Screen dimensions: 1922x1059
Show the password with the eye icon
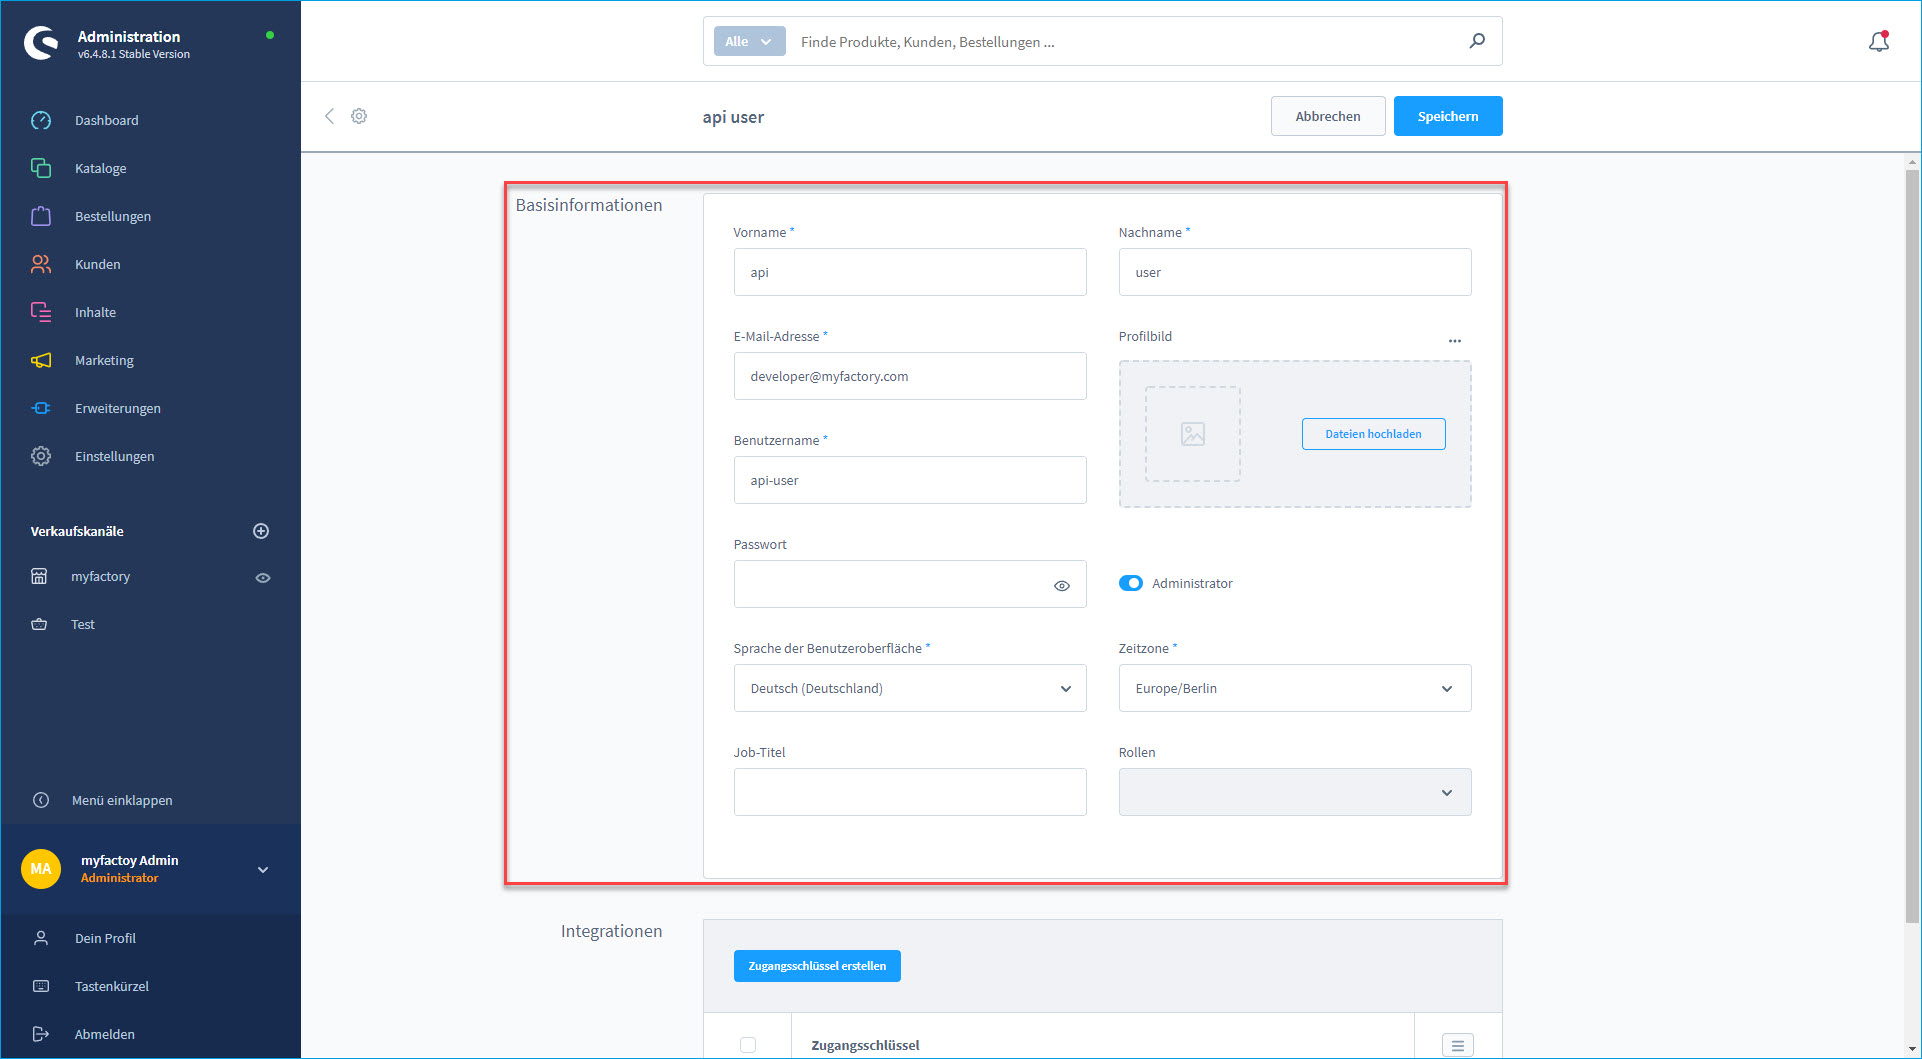tap(1061, 585)
